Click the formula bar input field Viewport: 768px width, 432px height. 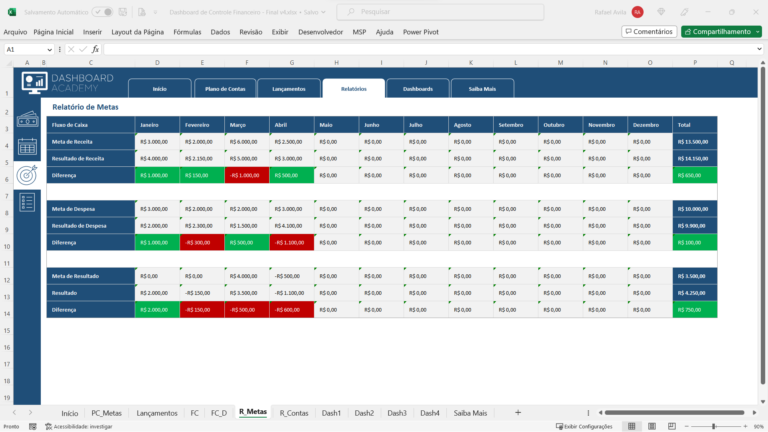(429, 49)
